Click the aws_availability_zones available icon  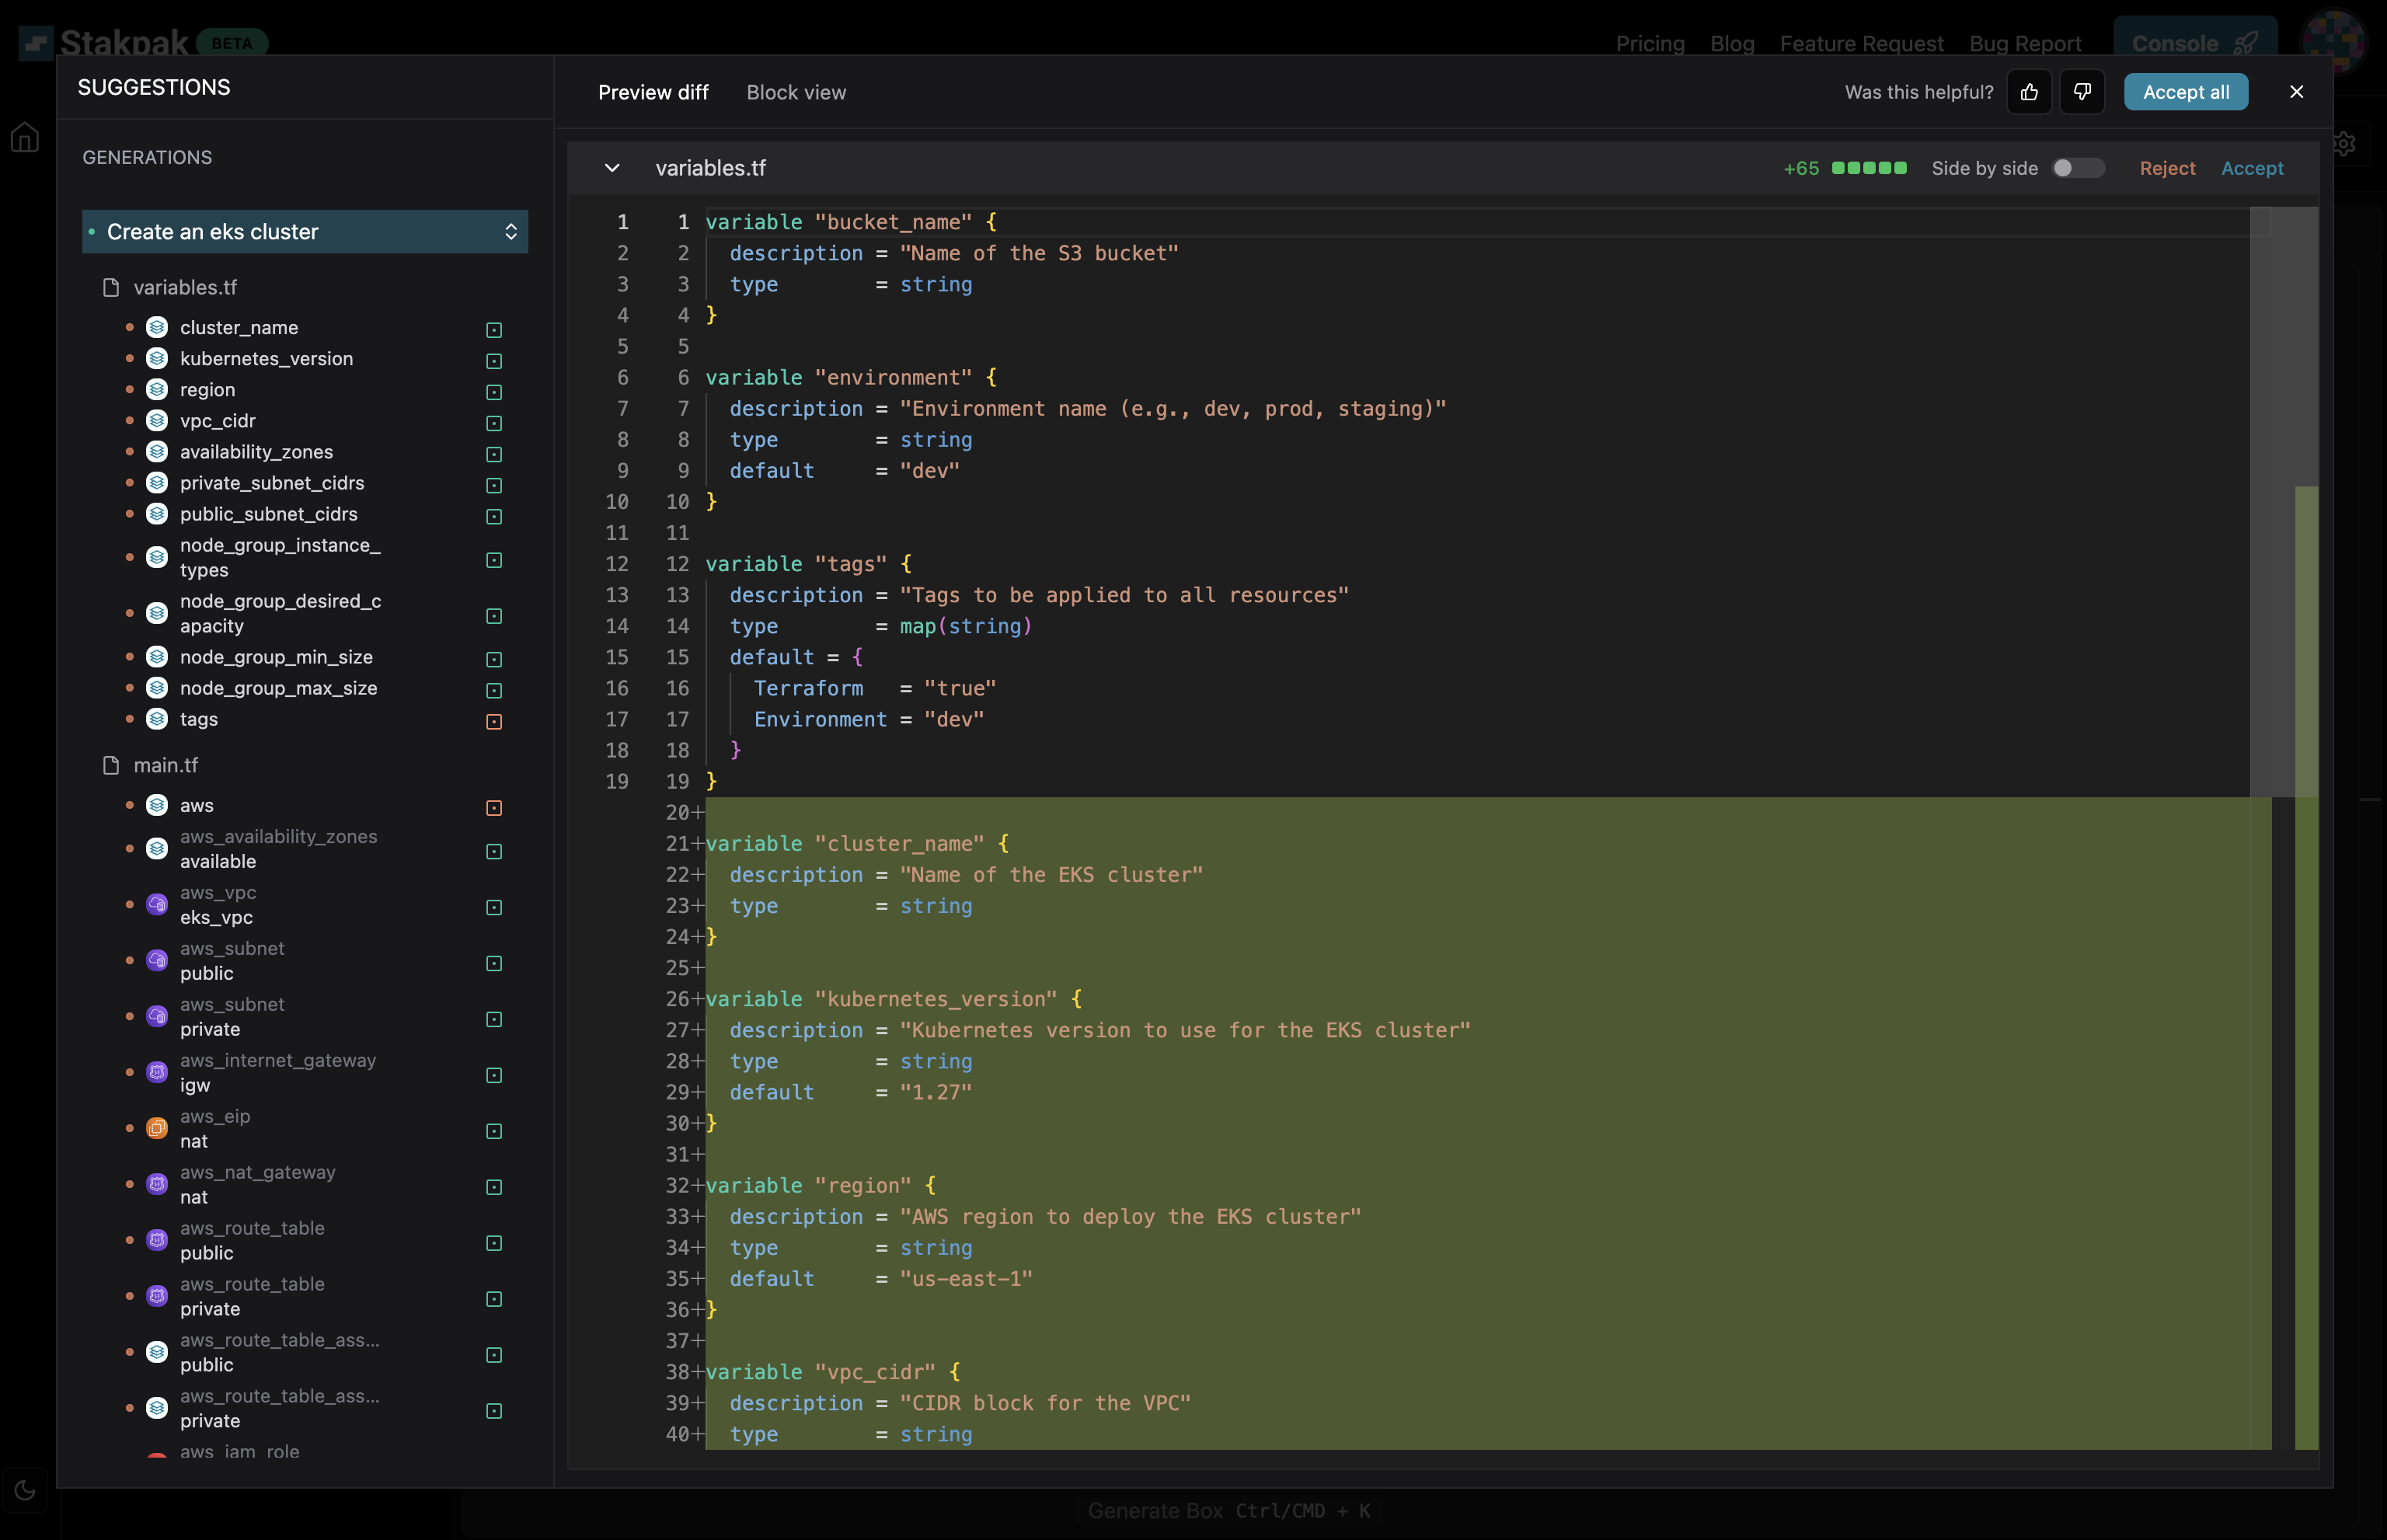coord(157,848)
